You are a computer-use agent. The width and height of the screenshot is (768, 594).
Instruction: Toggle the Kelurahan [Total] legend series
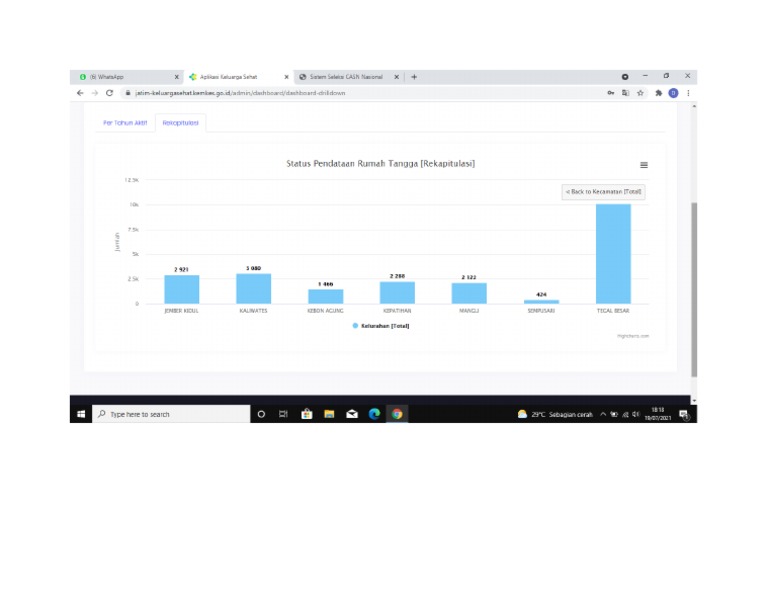point(381,326)
